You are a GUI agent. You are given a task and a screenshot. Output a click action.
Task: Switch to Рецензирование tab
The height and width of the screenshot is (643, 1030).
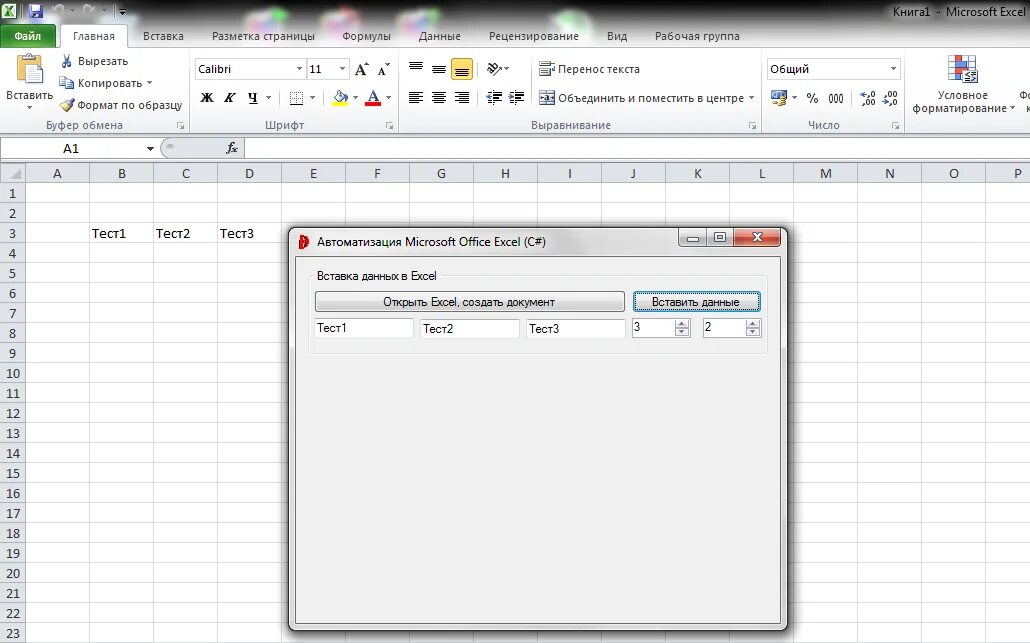tap(533, 36)
